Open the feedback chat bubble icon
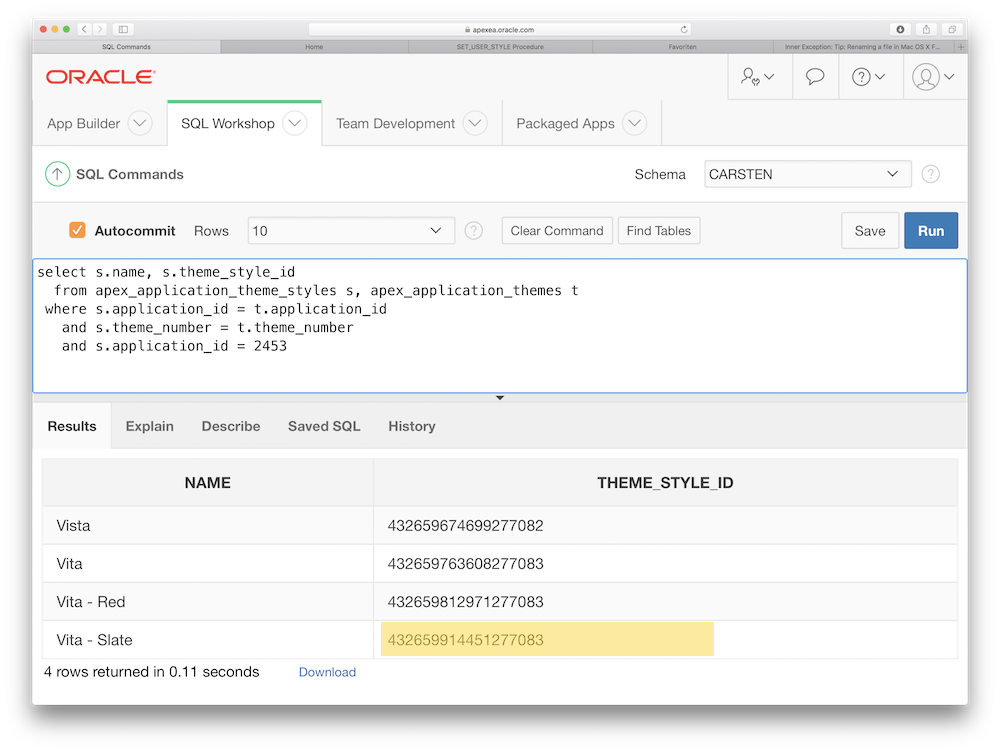Image resolution: width=1000 pixels, height=751 pixels. (814, 76)
